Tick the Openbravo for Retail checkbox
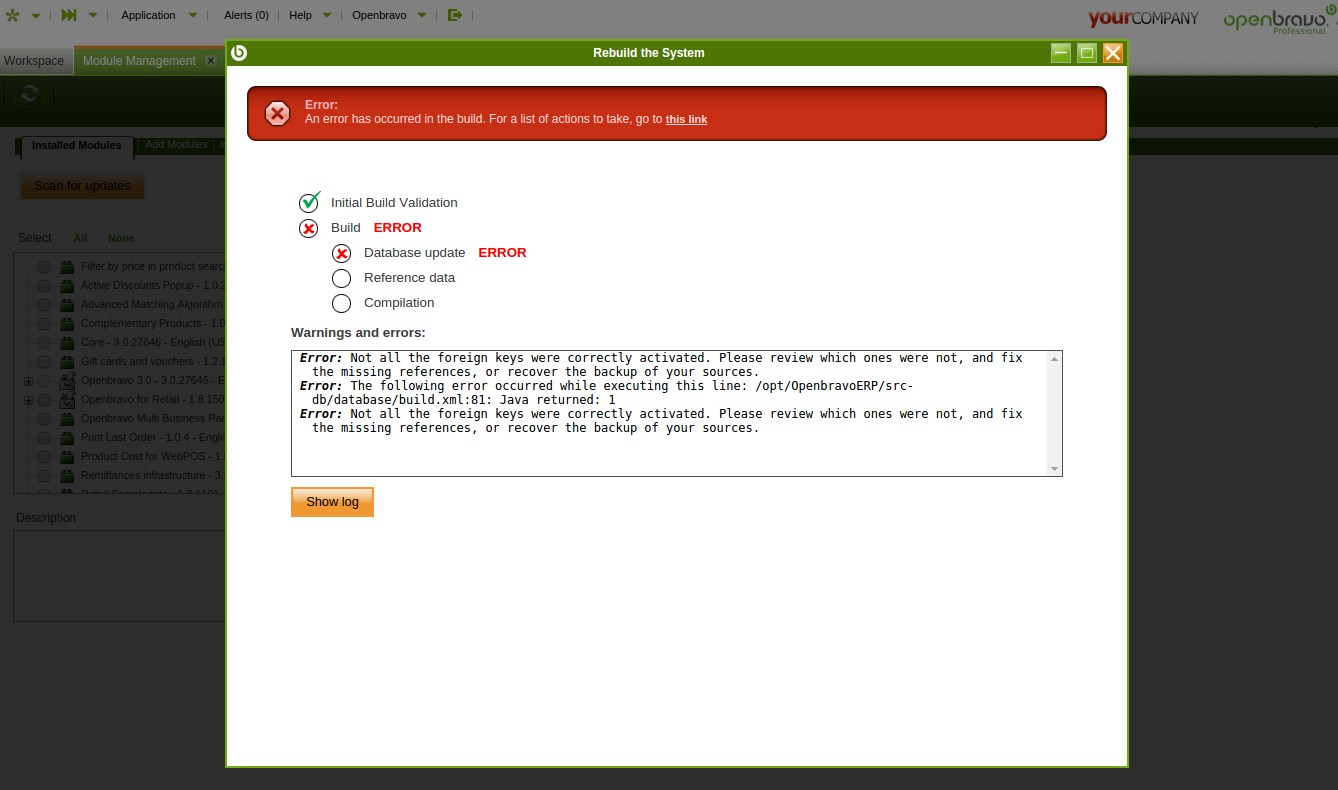This screenshot has width=1338, height=790. pos(44,400)
